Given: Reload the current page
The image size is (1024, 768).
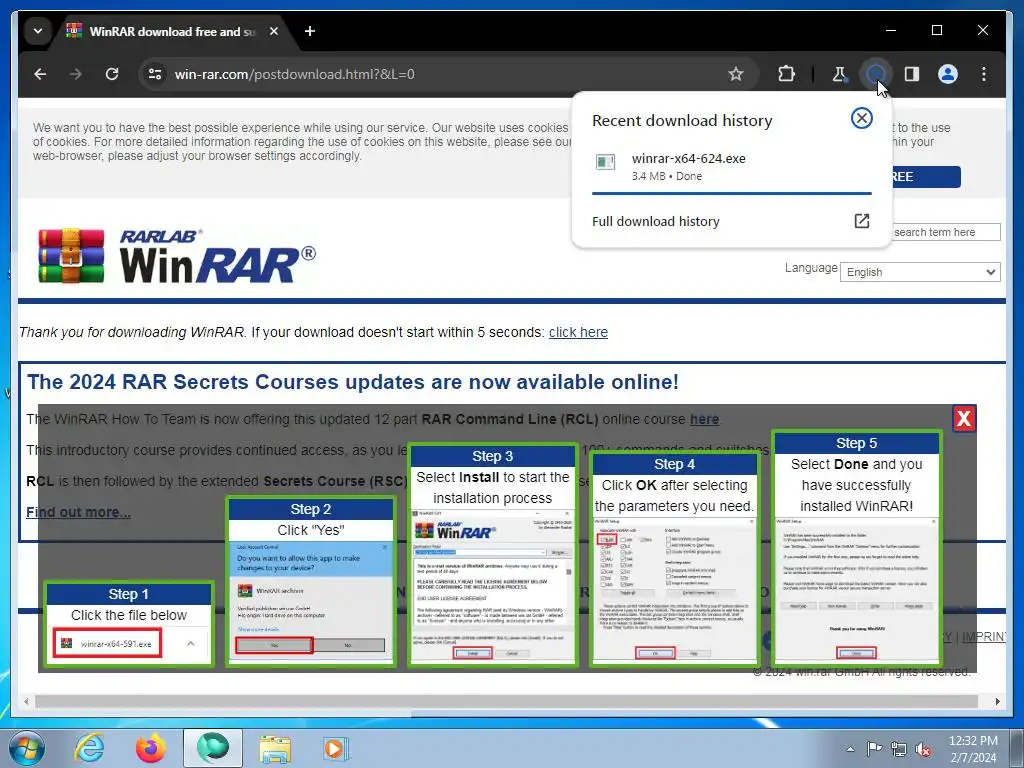Looking at the screenshot, I should click(112, 74).
